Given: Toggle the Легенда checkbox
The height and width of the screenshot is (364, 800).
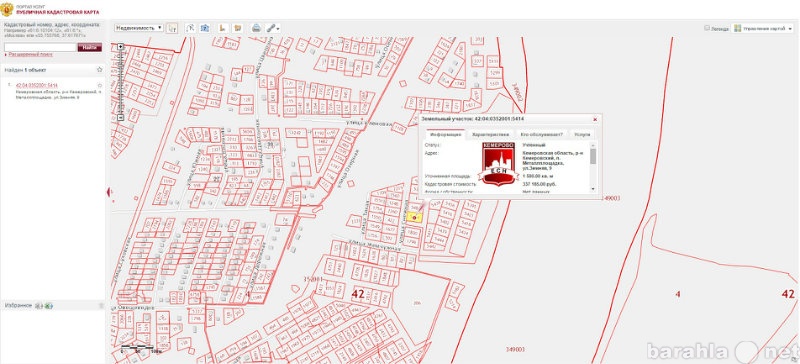Looking at the screenshot, I should [x=707, y=28].
